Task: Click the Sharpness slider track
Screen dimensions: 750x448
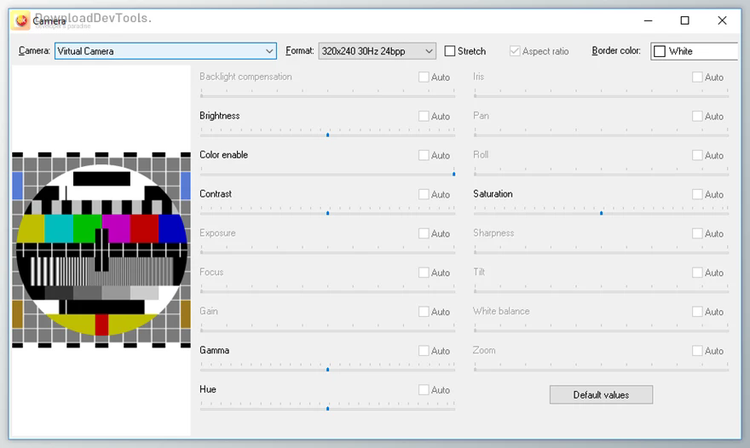Action: [601, 252]
